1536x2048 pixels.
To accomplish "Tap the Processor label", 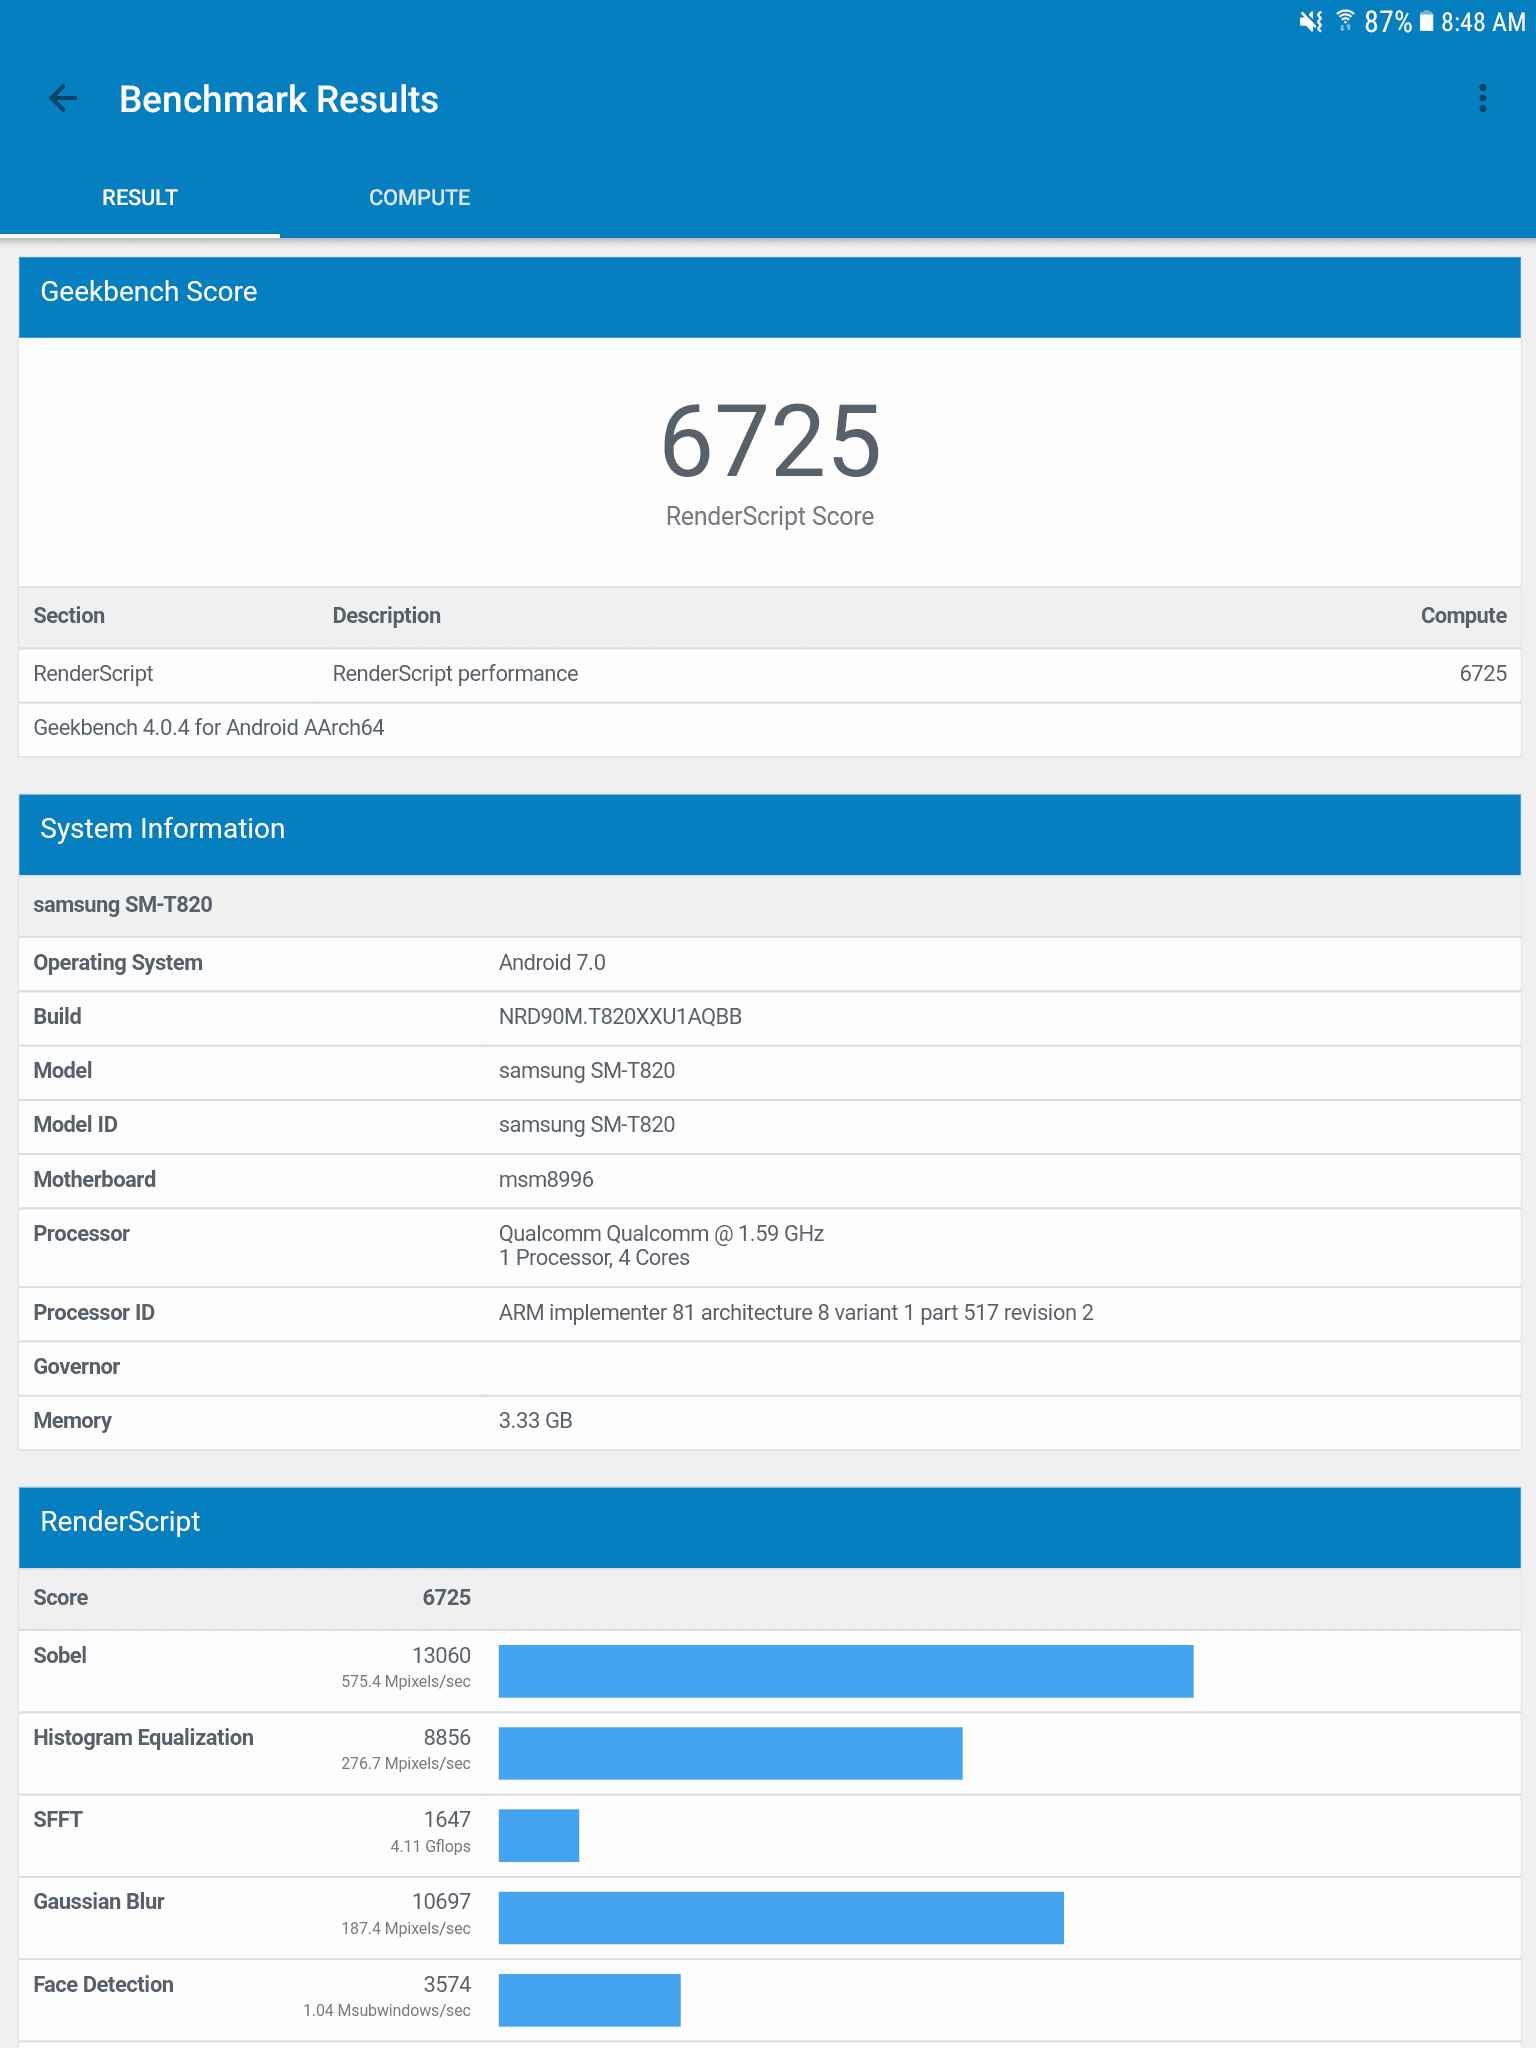I will tap(82, 1234).
